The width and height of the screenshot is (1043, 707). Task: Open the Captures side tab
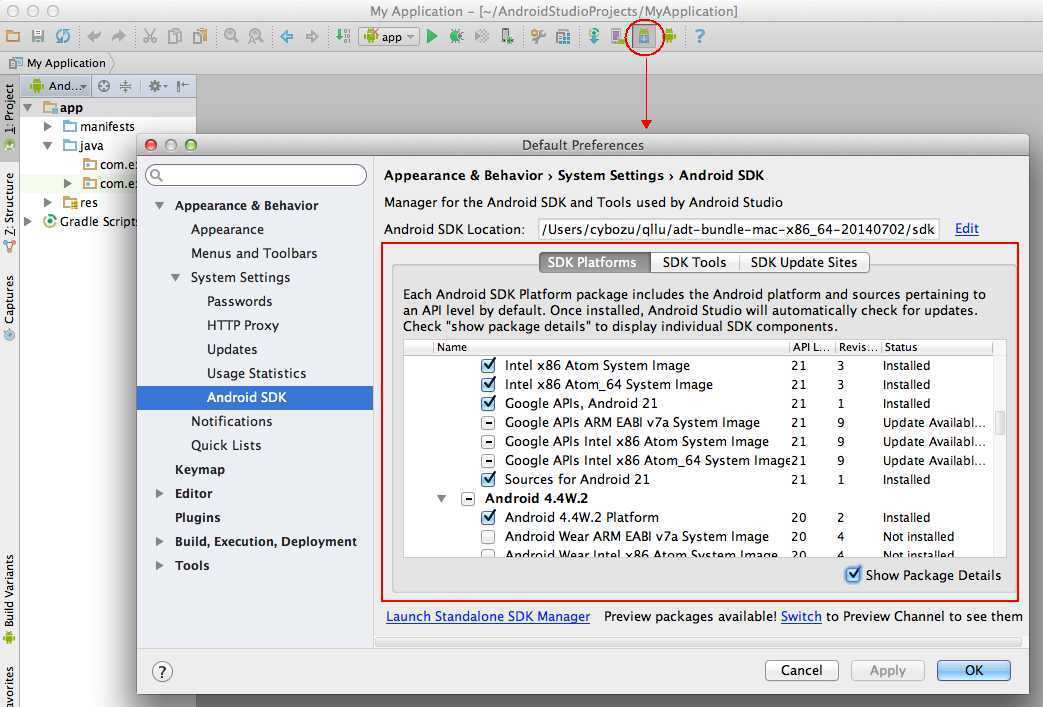(x=9, y=307)
